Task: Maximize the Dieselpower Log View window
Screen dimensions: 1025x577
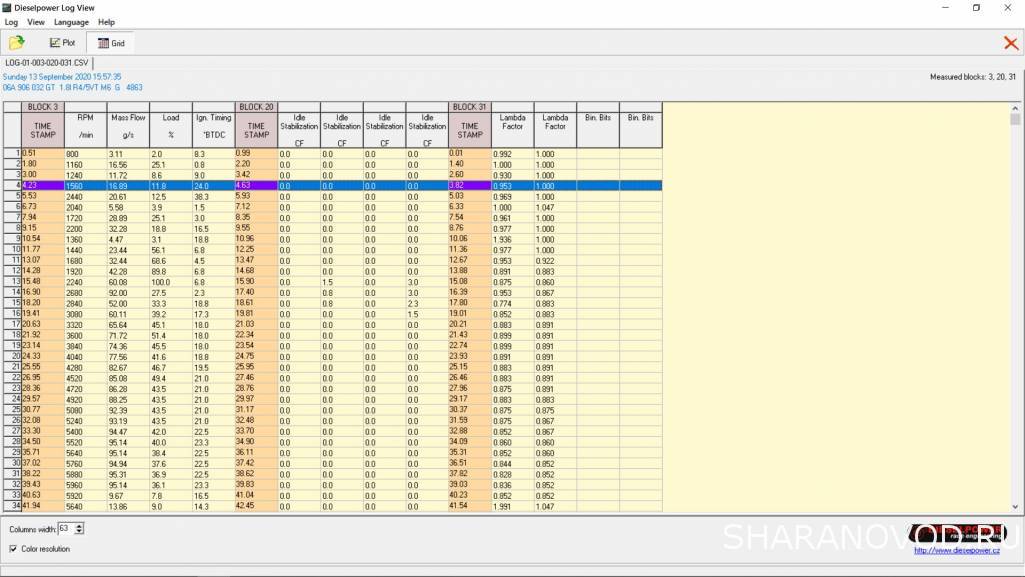Action: [976, 7]
